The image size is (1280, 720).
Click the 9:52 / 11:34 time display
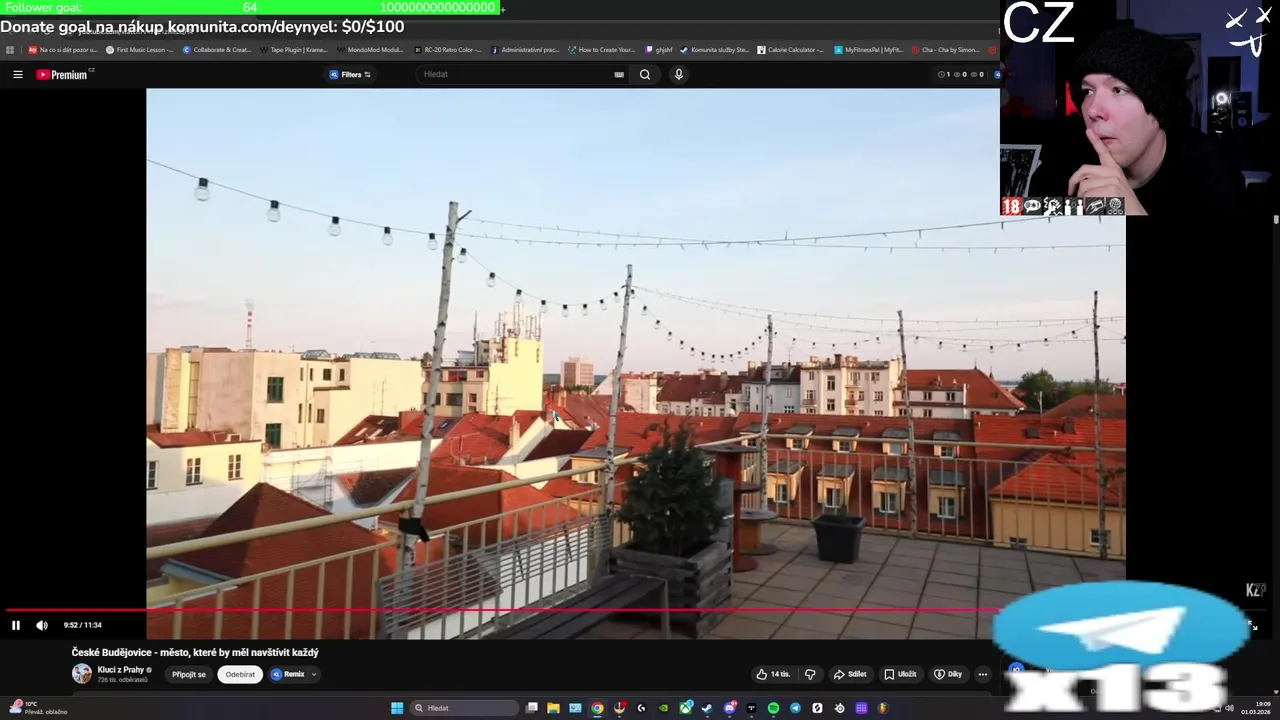coord(82,625)
